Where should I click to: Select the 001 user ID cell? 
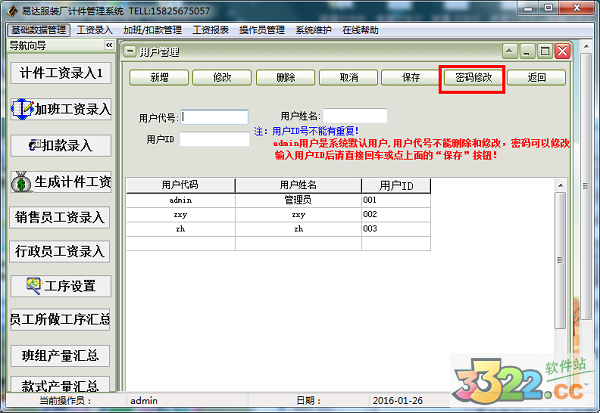[x=396, y=200]
